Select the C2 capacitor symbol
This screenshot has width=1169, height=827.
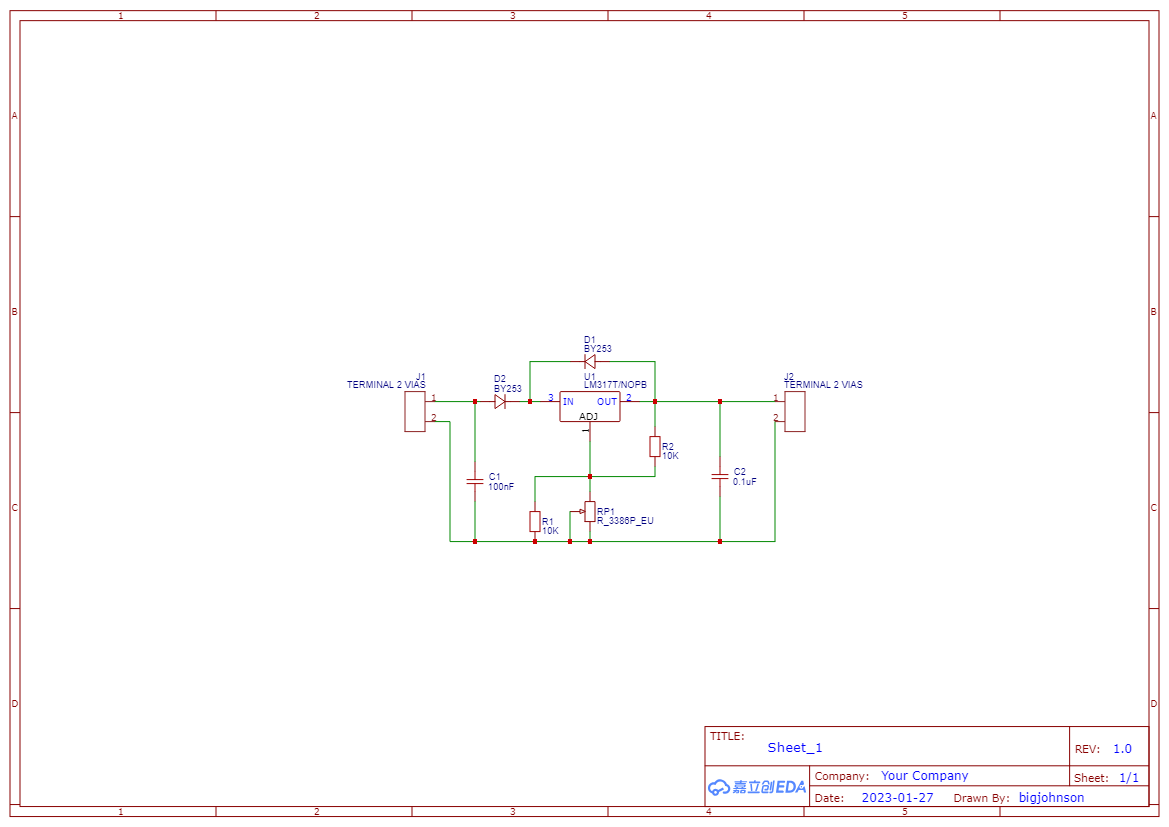[x=719, y=476]
